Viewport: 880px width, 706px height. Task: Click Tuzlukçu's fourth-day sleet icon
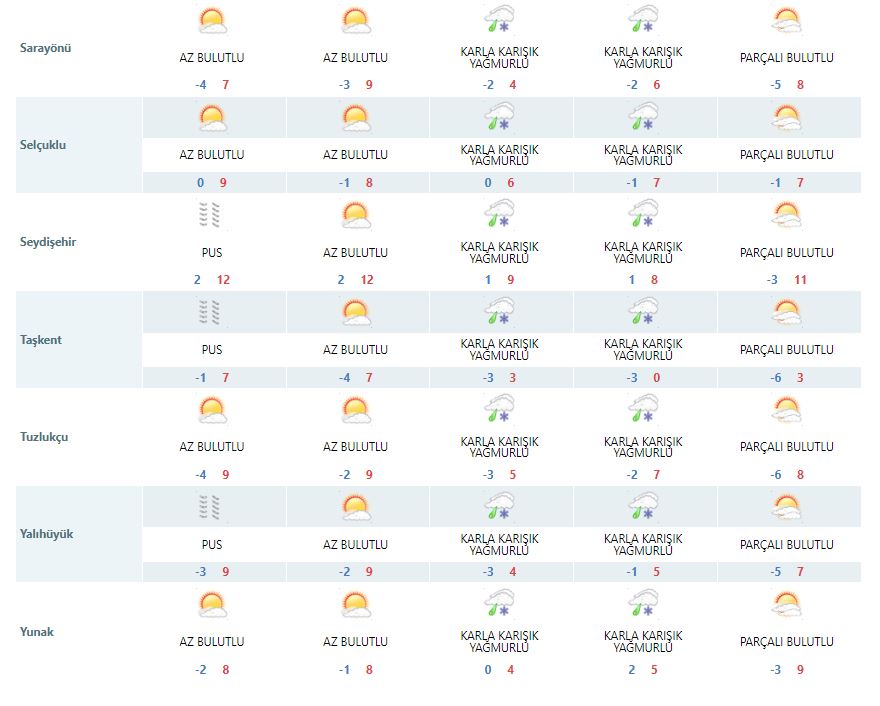click(x=643, y=411)
